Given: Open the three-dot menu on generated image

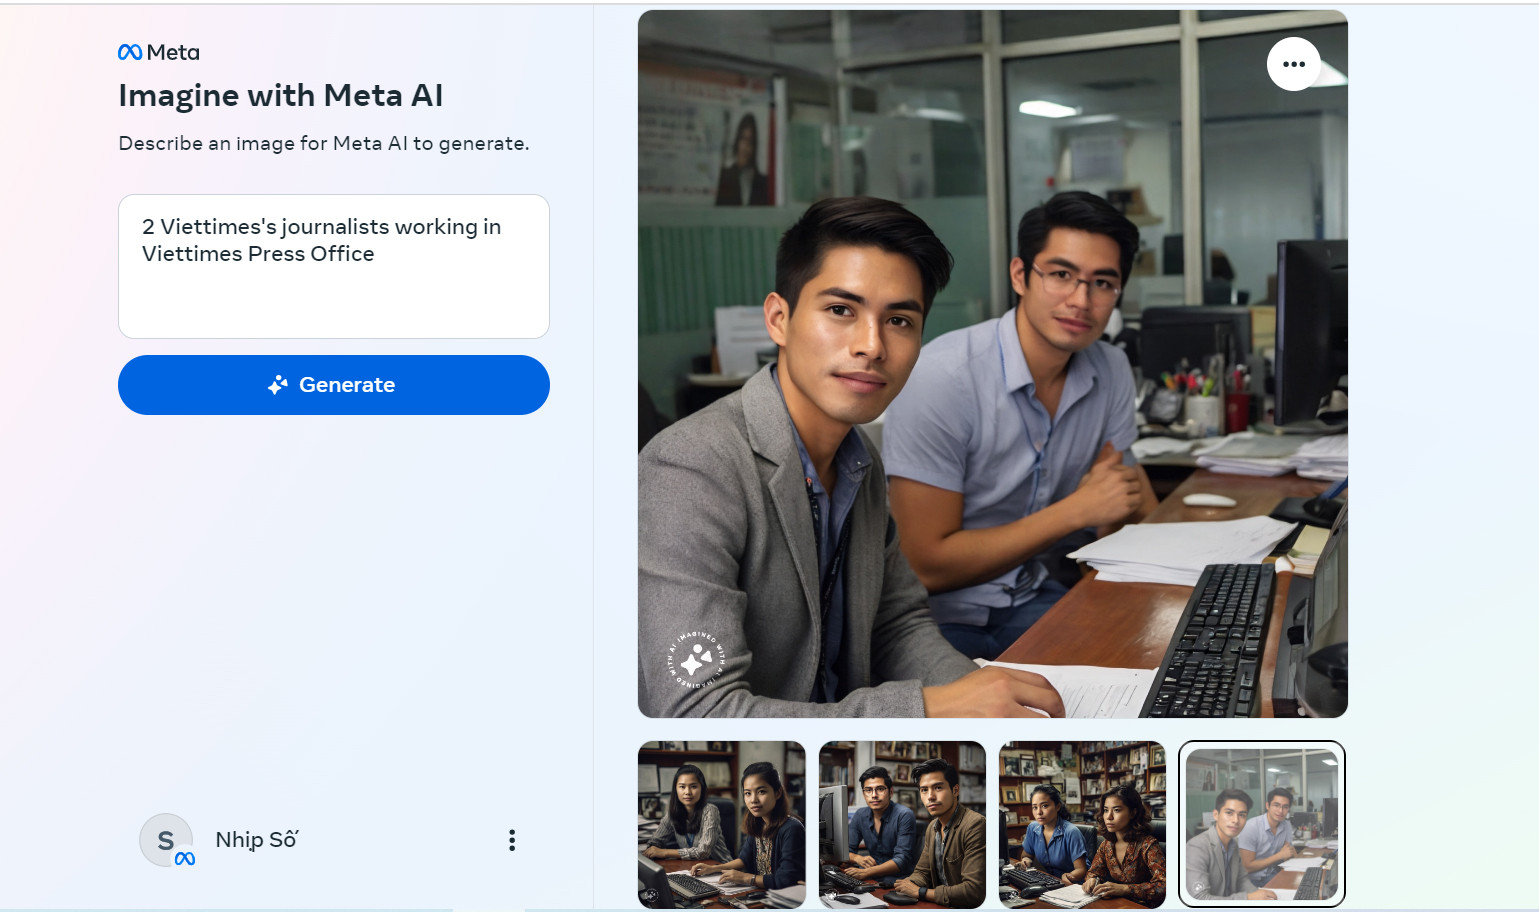Looking at the screenshot, I should tap(1294, 64).
